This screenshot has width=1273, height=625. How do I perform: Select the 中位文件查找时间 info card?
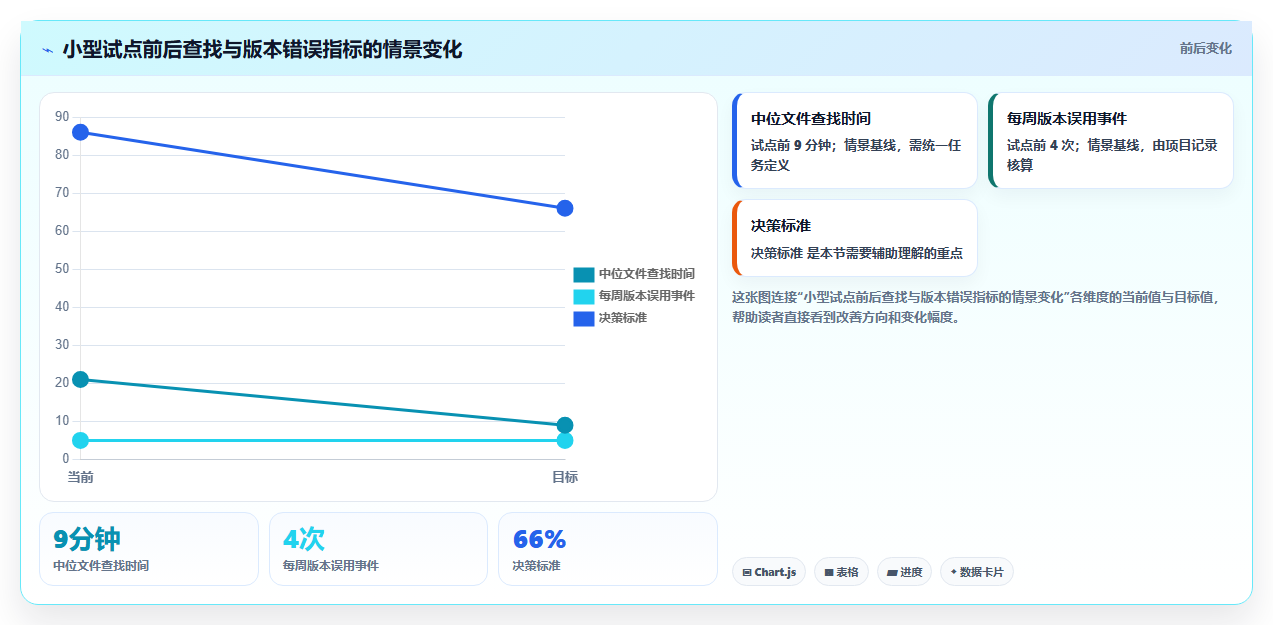click(x=855, y=140)
